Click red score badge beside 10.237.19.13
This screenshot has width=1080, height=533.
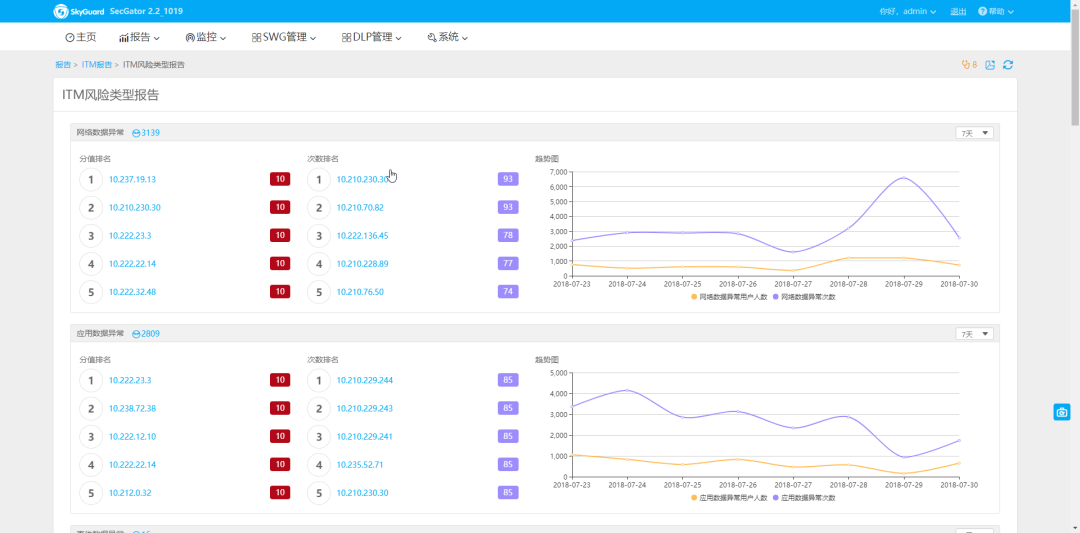coord(280,180)
